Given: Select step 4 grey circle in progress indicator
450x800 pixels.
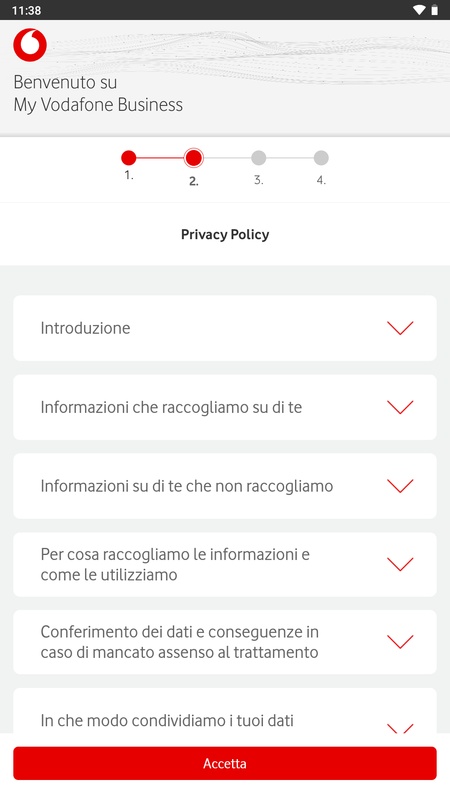Looking at the screenshot, I should click(321, 158).
